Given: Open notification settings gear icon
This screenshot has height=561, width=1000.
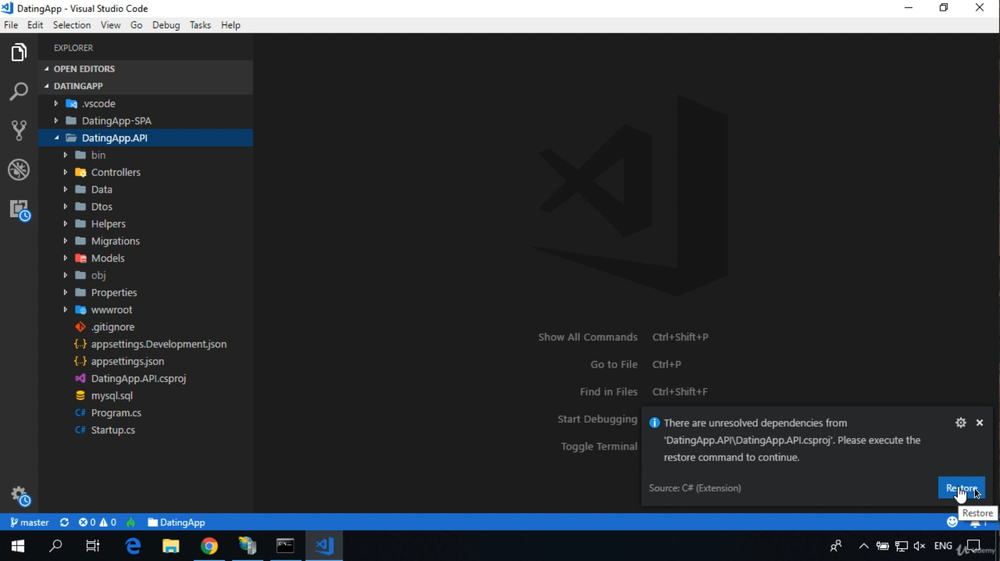Looking at the screenshot, I should (x=960, y=423).
